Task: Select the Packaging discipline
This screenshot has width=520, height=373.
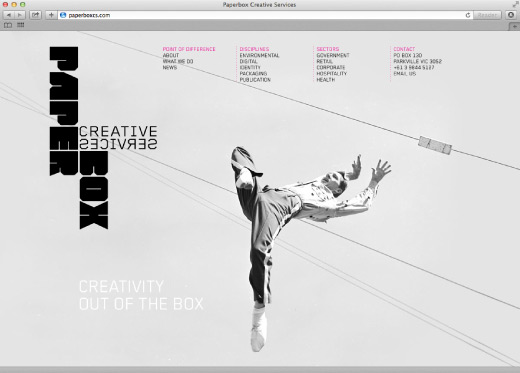Action: point(253,73)
